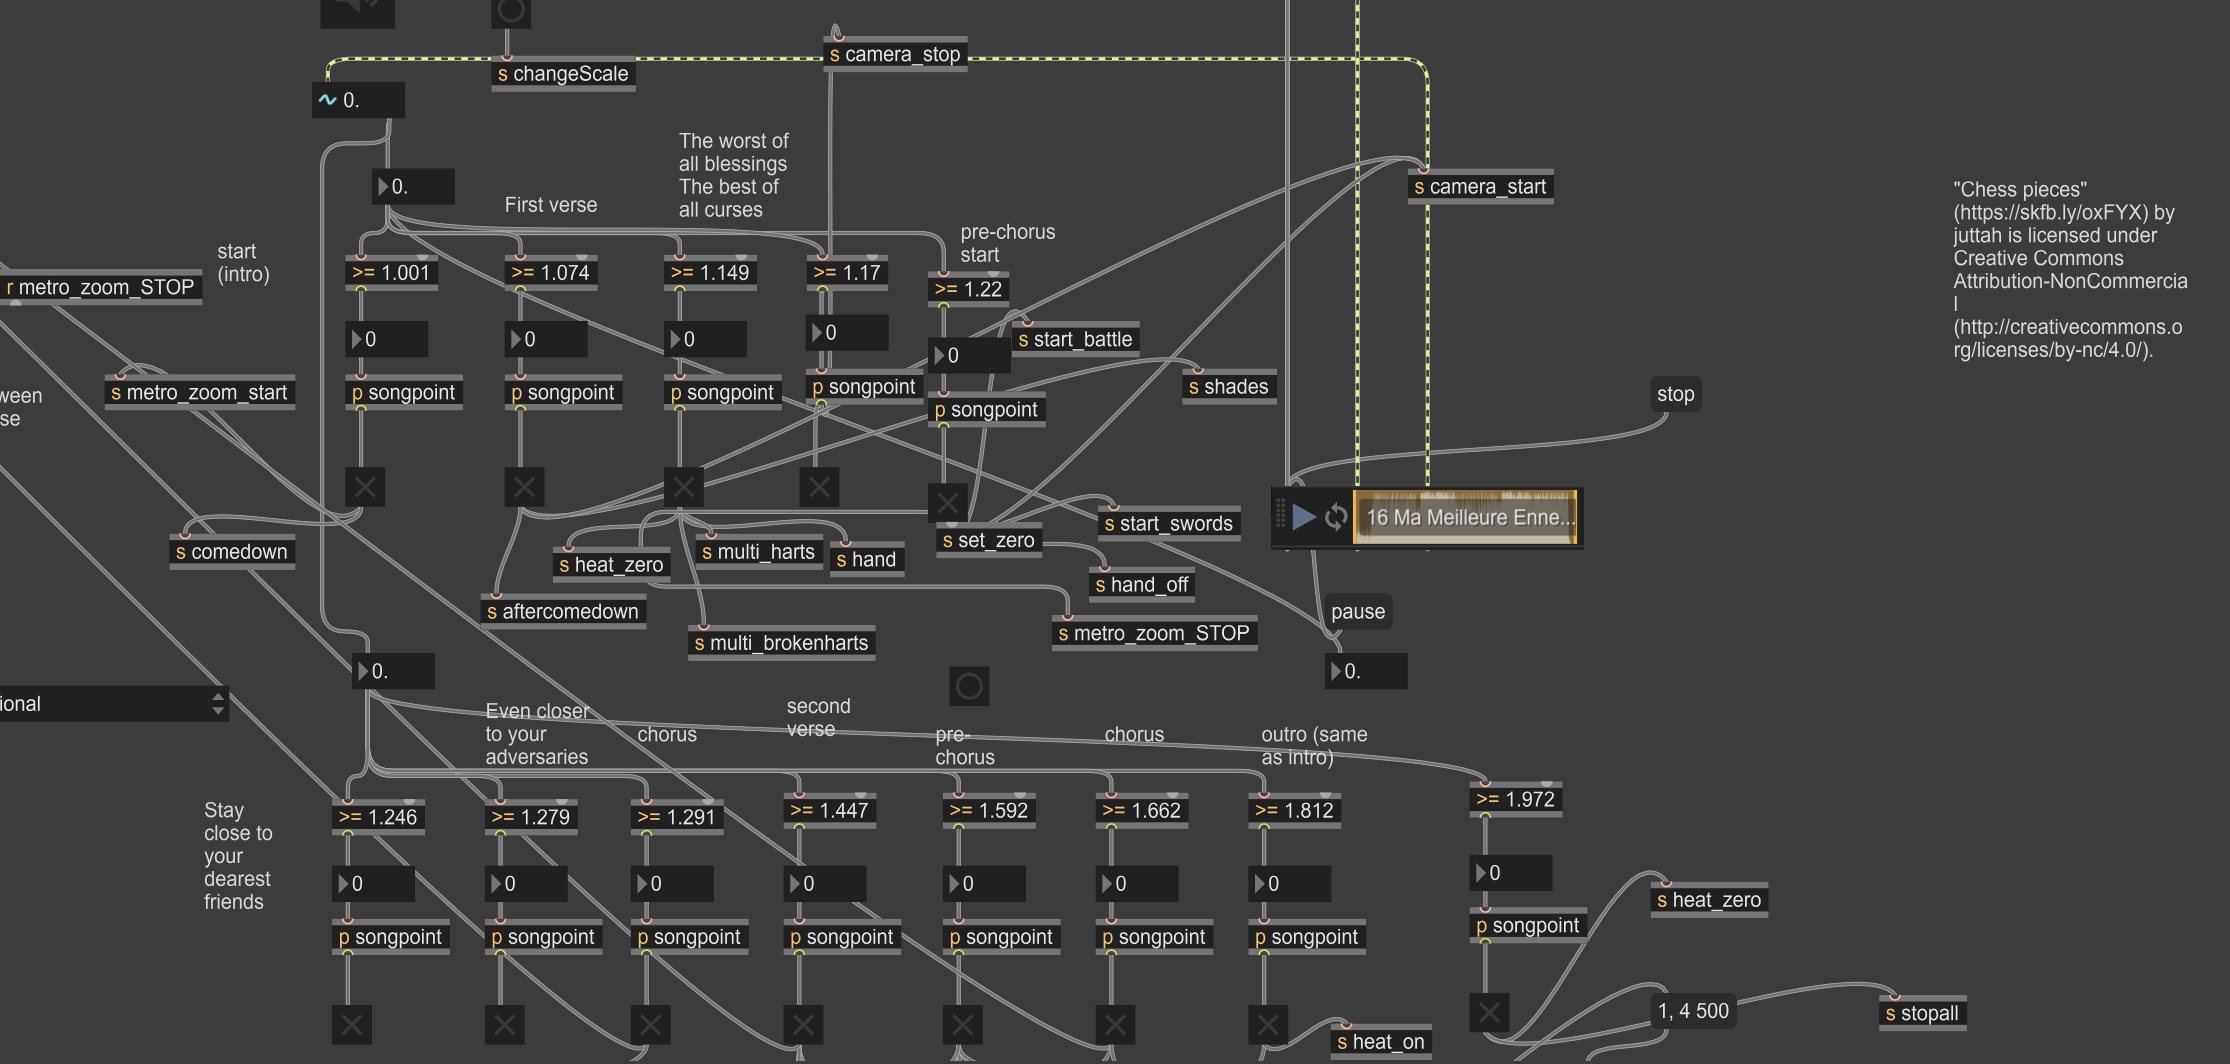Image resolution: width=2230 pixels, height=1064 pixels.
Task: Select the number box below pause
Action: (1366, 671)
